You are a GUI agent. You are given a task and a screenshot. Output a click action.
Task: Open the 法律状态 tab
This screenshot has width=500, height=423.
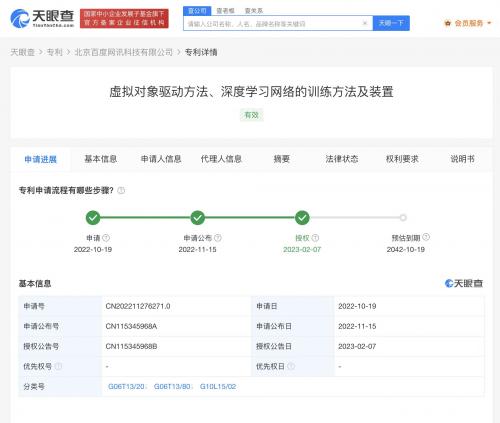point(342,159)
